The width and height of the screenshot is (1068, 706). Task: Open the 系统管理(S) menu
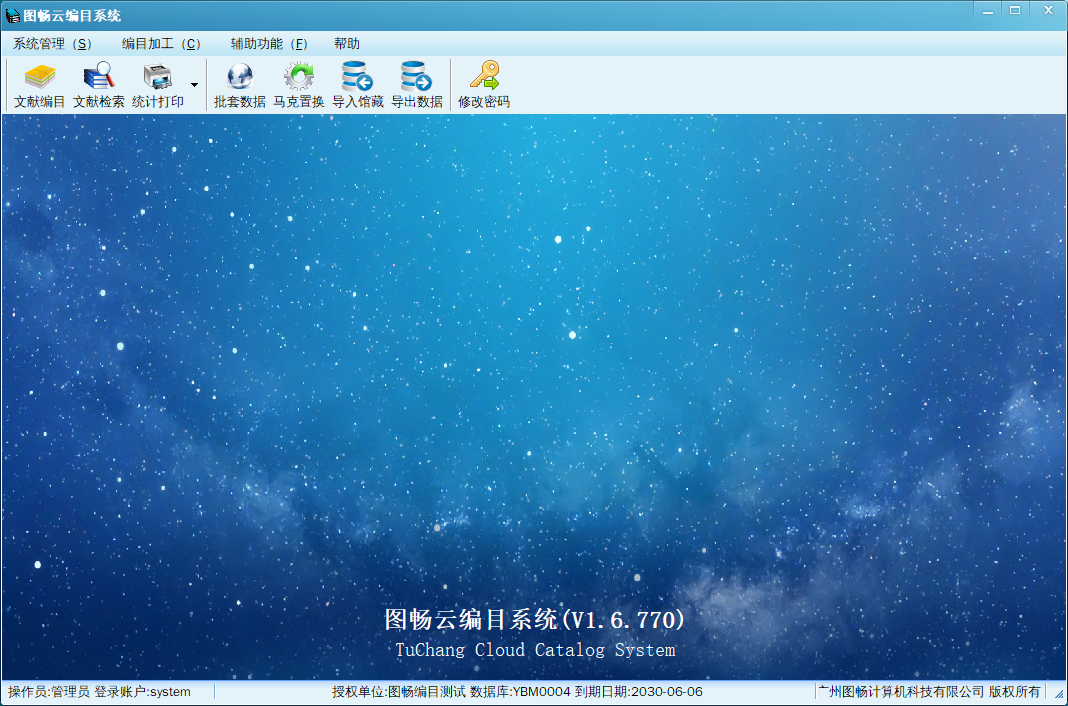(x=52, y=44)
